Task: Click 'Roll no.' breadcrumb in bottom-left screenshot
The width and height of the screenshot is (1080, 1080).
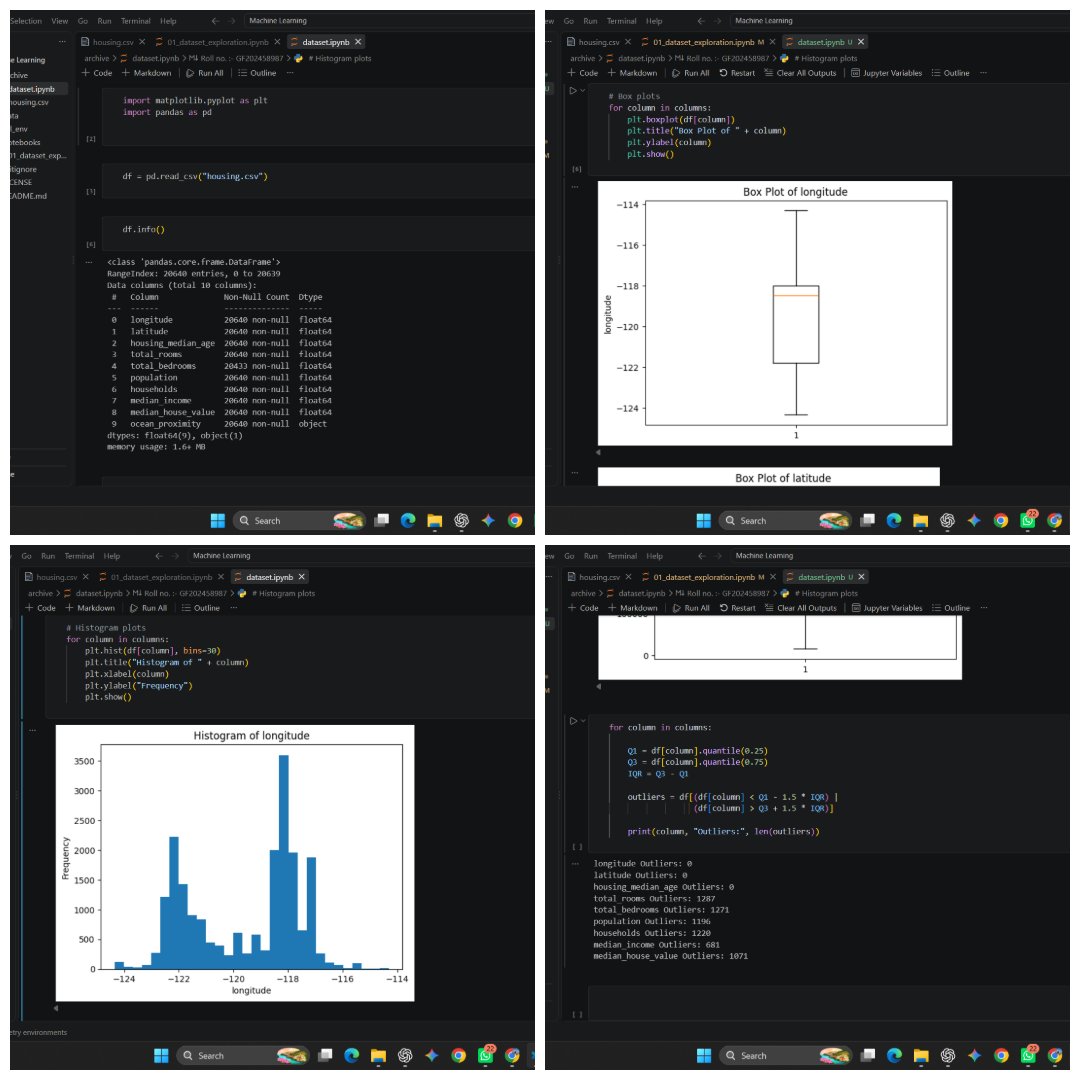Action: click(185, 594)
